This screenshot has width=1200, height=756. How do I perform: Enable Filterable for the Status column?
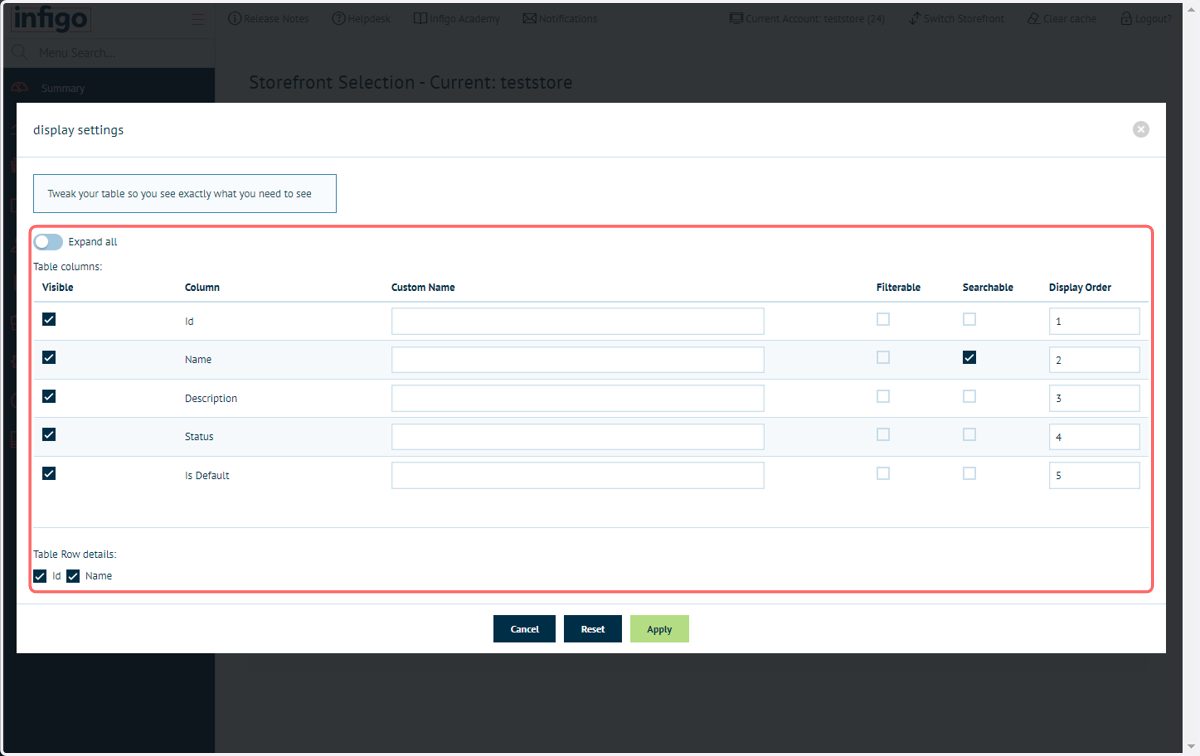click(883, 434)
